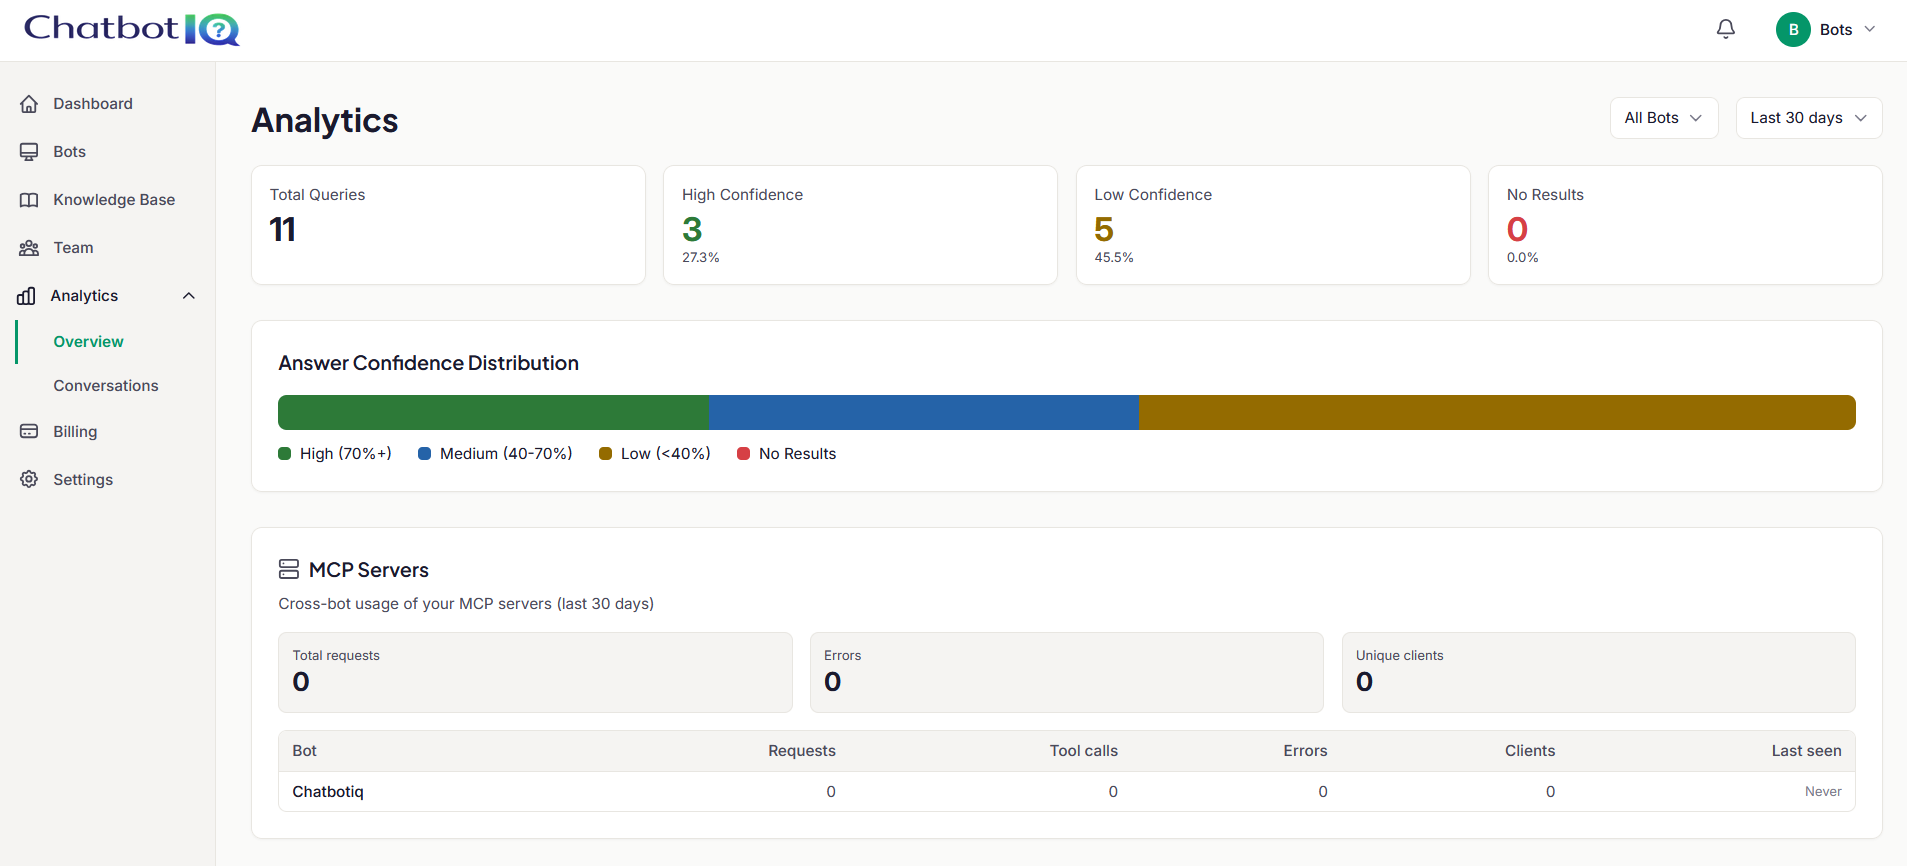Click the green B avatar
The image size is (1907, 866).
1793,30
